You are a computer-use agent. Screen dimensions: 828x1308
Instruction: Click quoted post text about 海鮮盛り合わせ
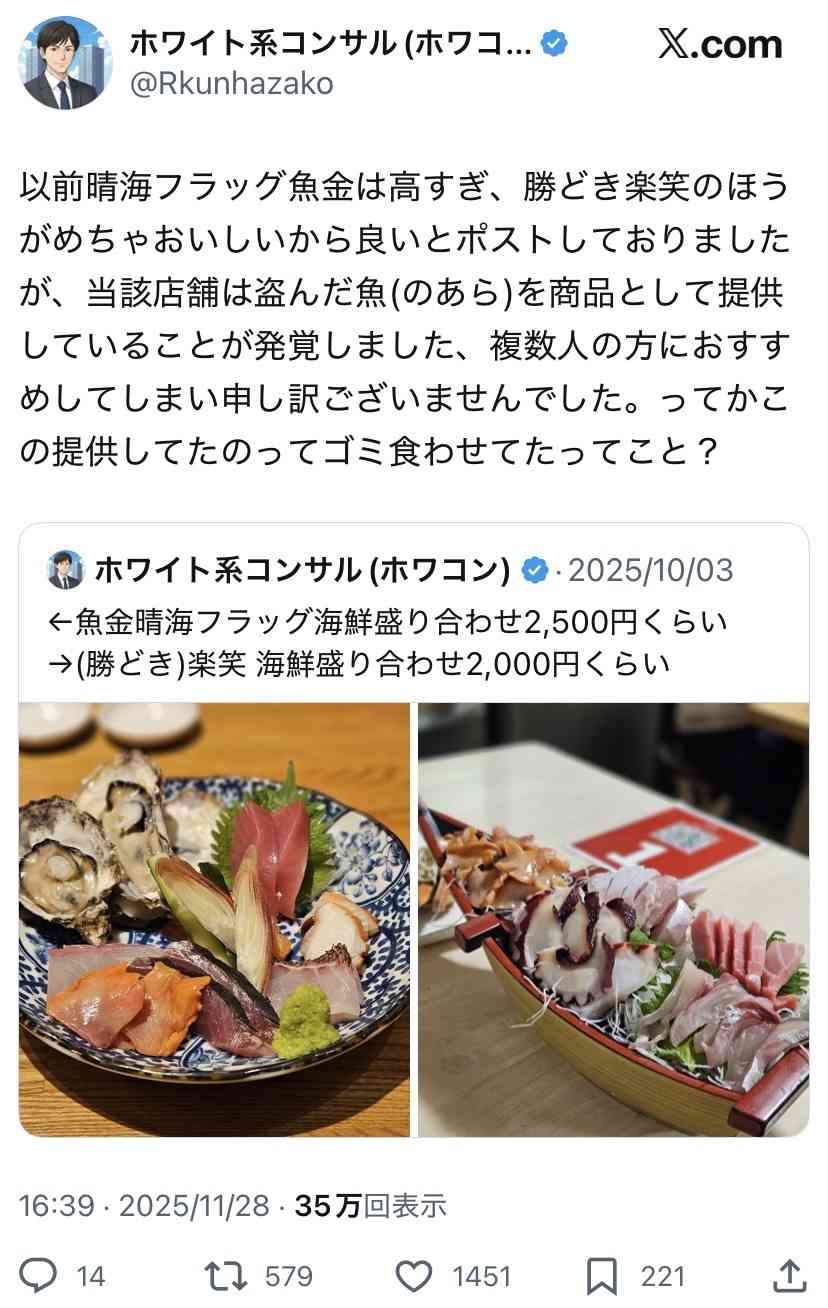[388, 642]
